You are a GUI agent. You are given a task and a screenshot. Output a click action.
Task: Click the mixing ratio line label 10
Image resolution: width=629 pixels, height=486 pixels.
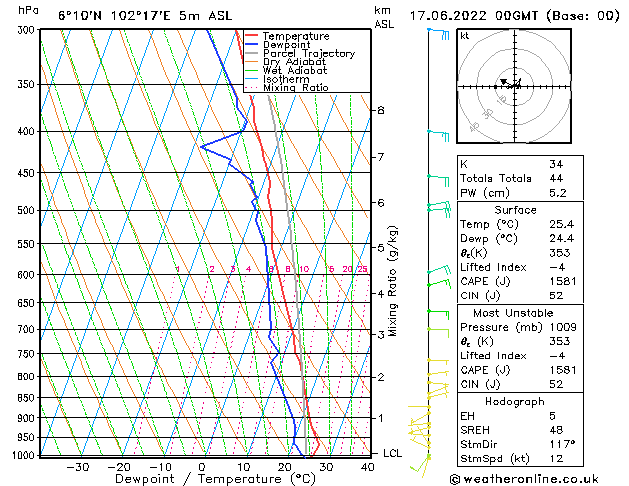pos(304,269)
